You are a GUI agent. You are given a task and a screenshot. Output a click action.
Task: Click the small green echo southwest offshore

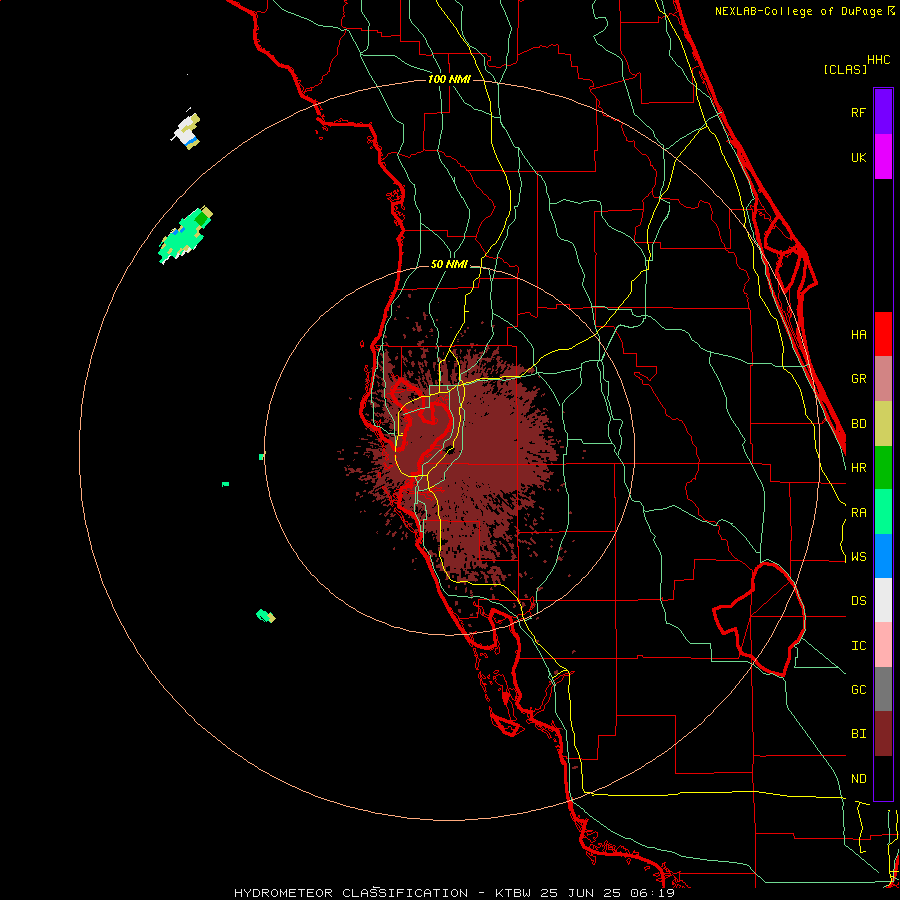tap(265, 616)
